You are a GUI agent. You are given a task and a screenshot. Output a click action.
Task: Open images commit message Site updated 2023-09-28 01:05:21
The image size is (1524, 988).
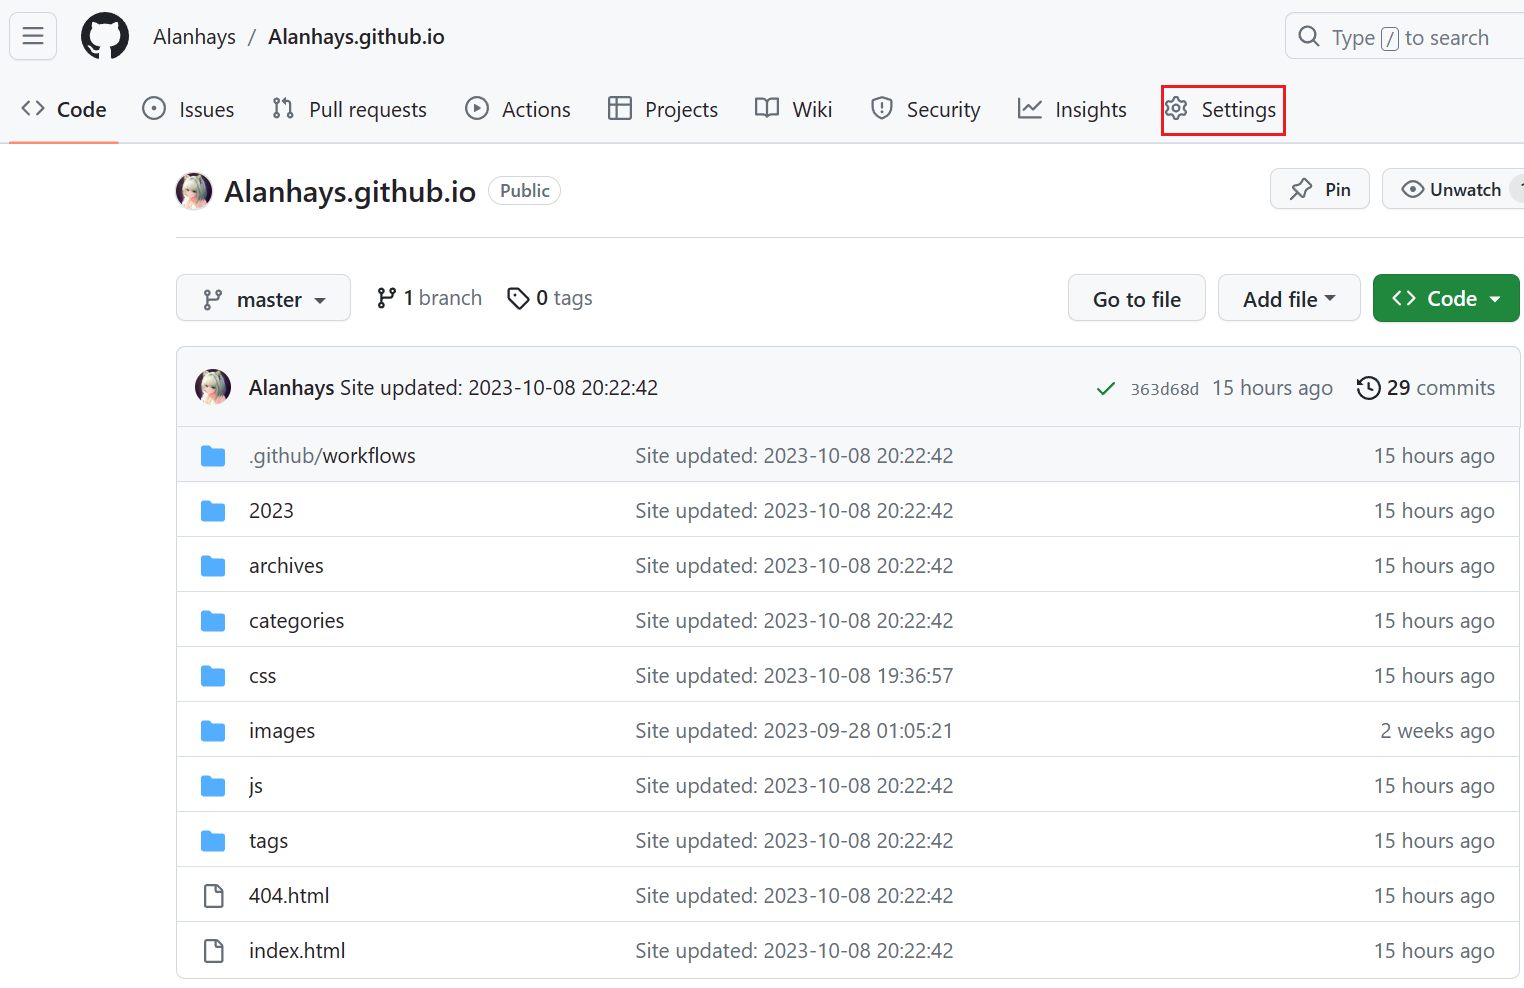pos(794,731)
